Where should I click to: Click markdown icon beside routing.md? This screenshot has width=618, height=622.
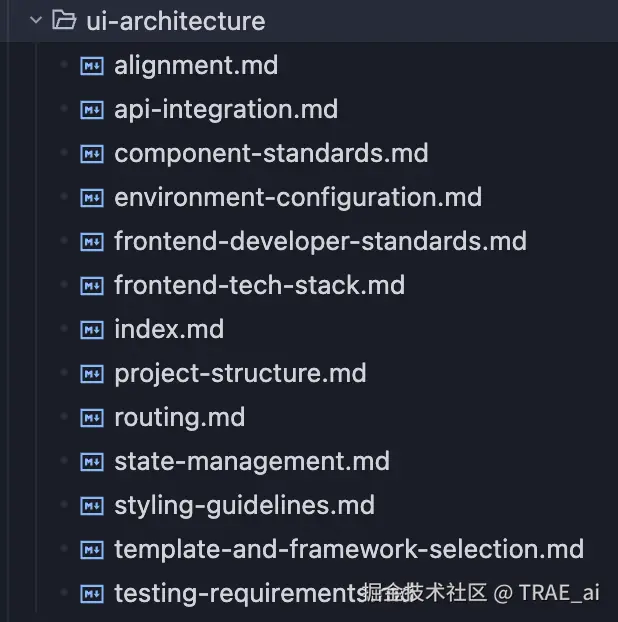click(x=92, y=418)
